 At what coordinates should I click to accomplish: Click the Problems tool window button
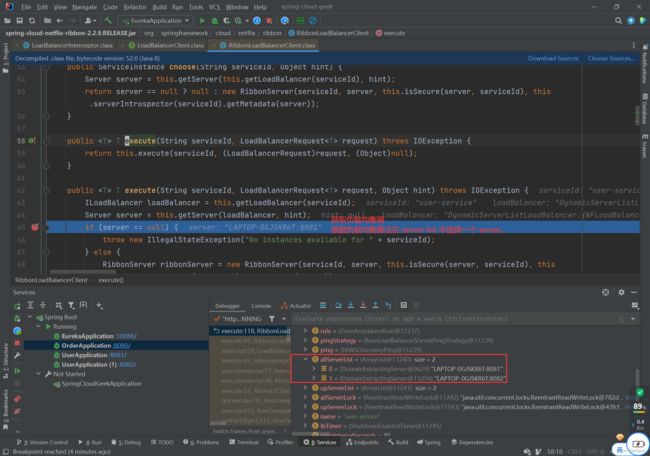201,442
